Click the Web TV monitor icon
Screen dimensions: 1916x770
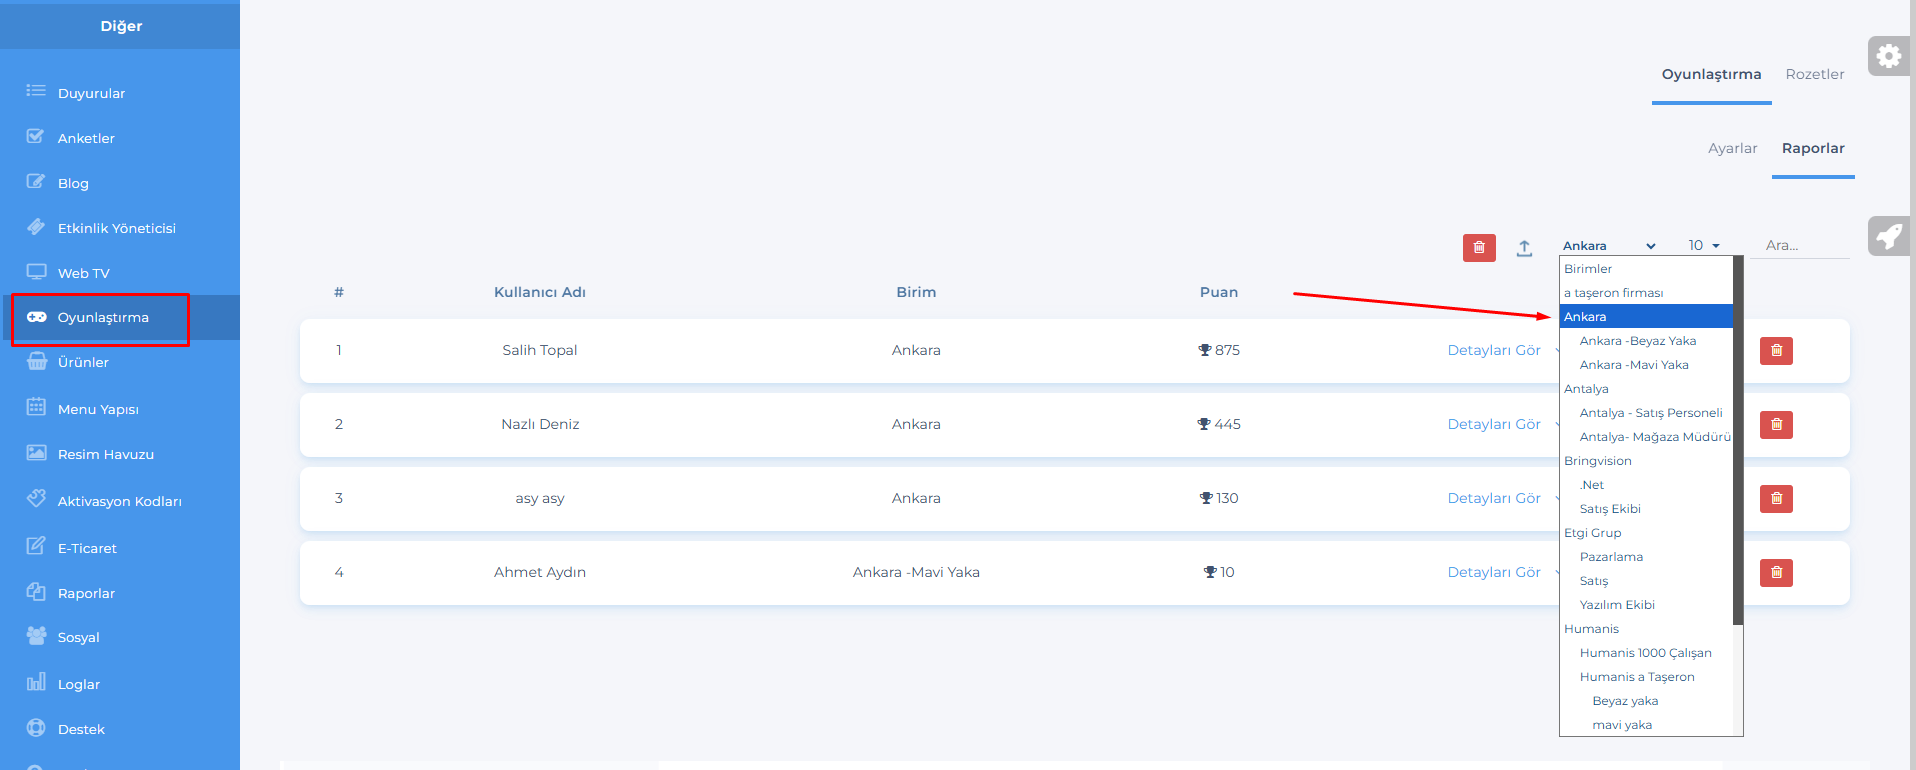(37, 272)
